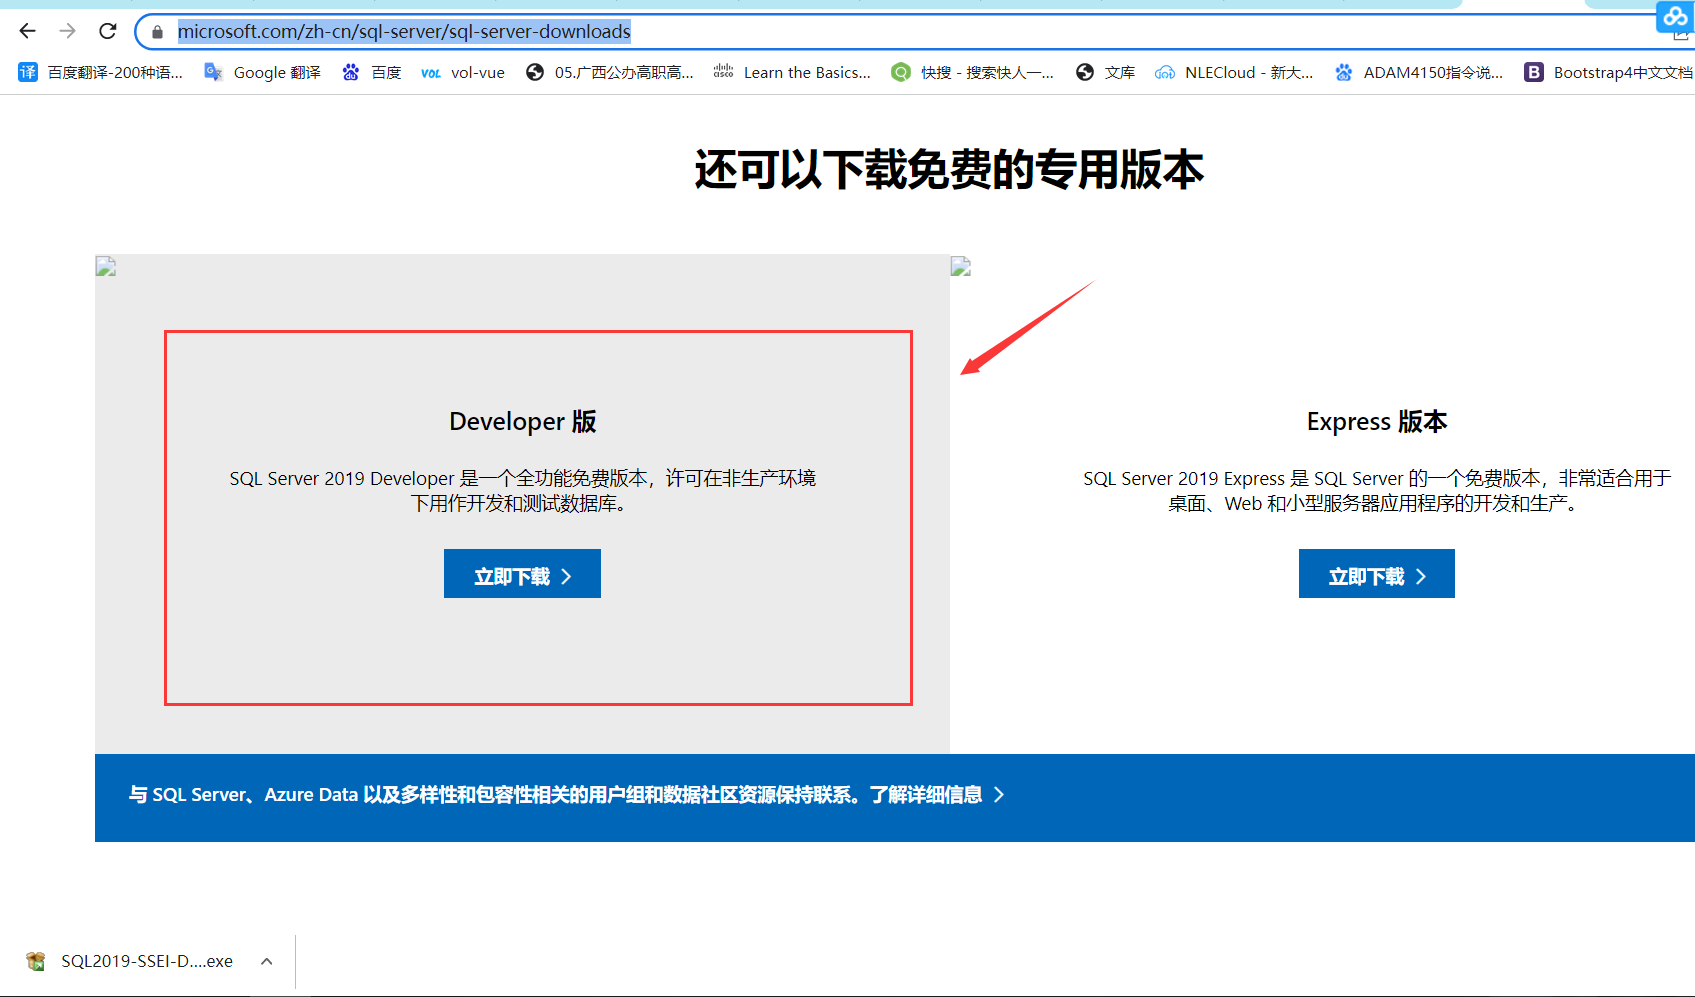Click the 还可以下载免费的专用版本 heading
The height and width of the screenshot is (997, 1695).
click(x=949, y=170)
